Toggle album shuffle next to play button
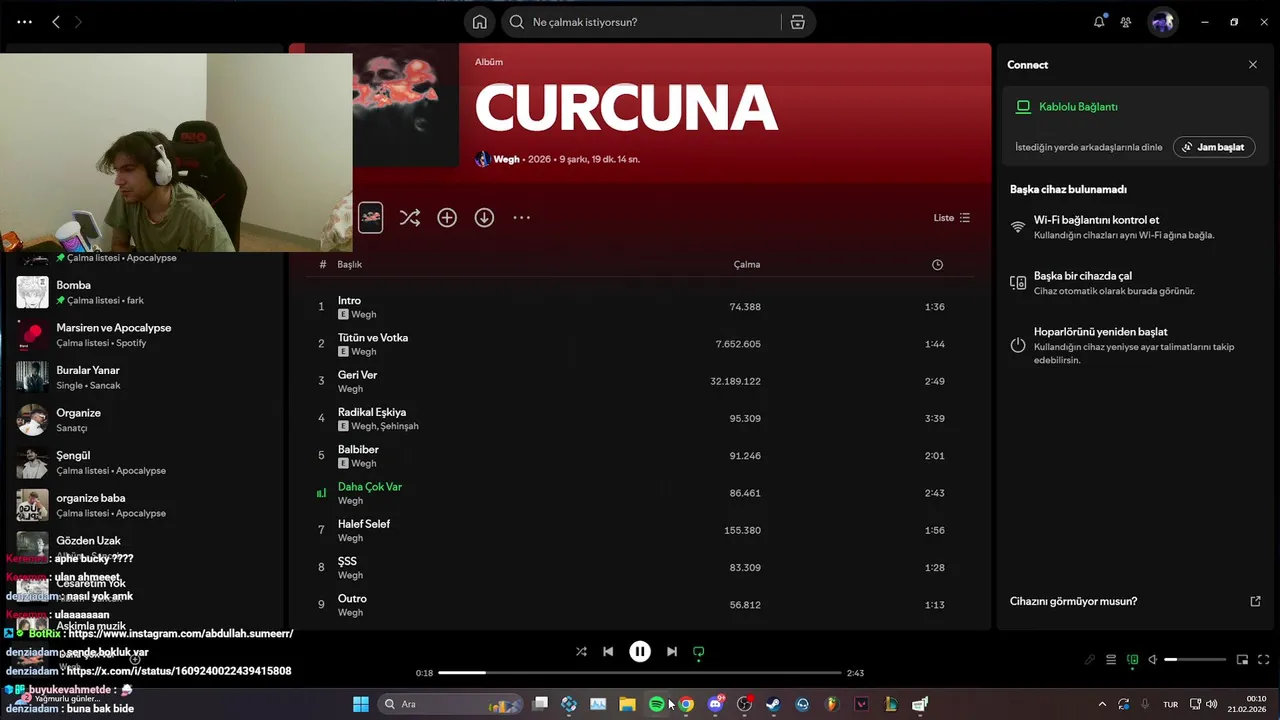The height and width of the screenshot is (720, 1280). point(409,217)
